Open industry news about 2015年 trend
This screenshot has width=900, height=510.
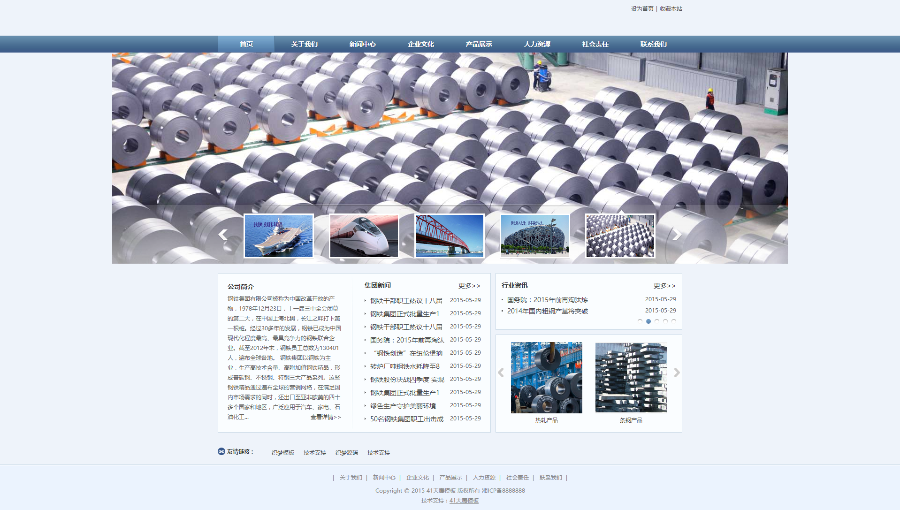point(548,299)
